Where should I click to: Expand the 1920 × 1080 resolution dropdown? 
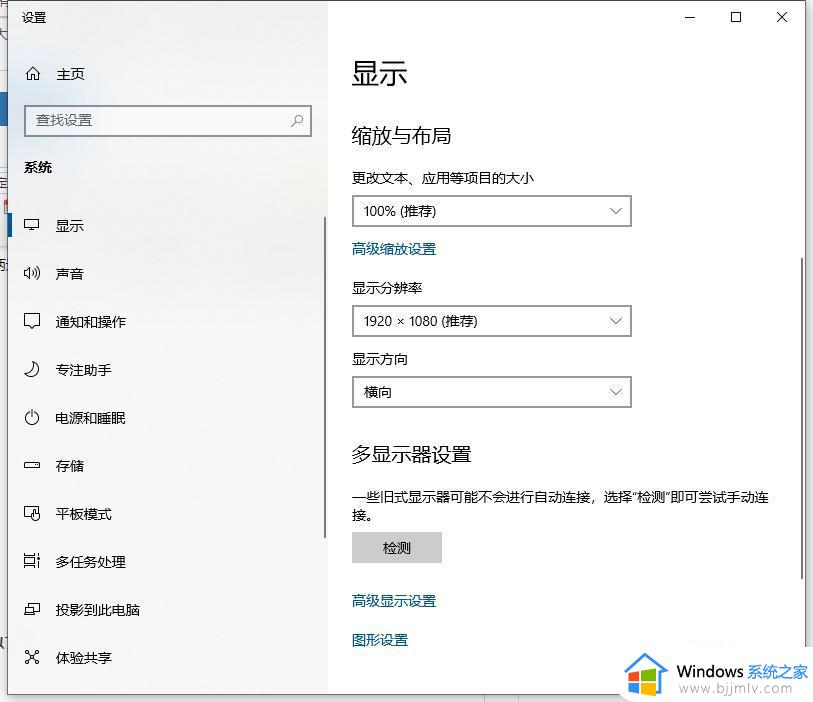coord(492,321)
